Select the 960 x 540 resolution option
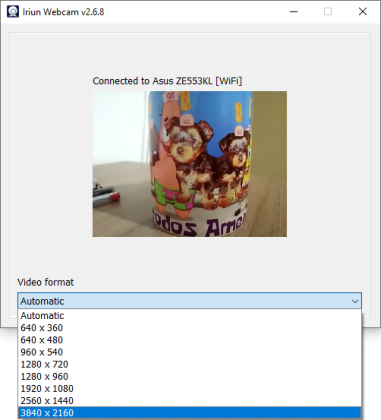This screenshot has width=381, height=420. [x=189, y=352]
